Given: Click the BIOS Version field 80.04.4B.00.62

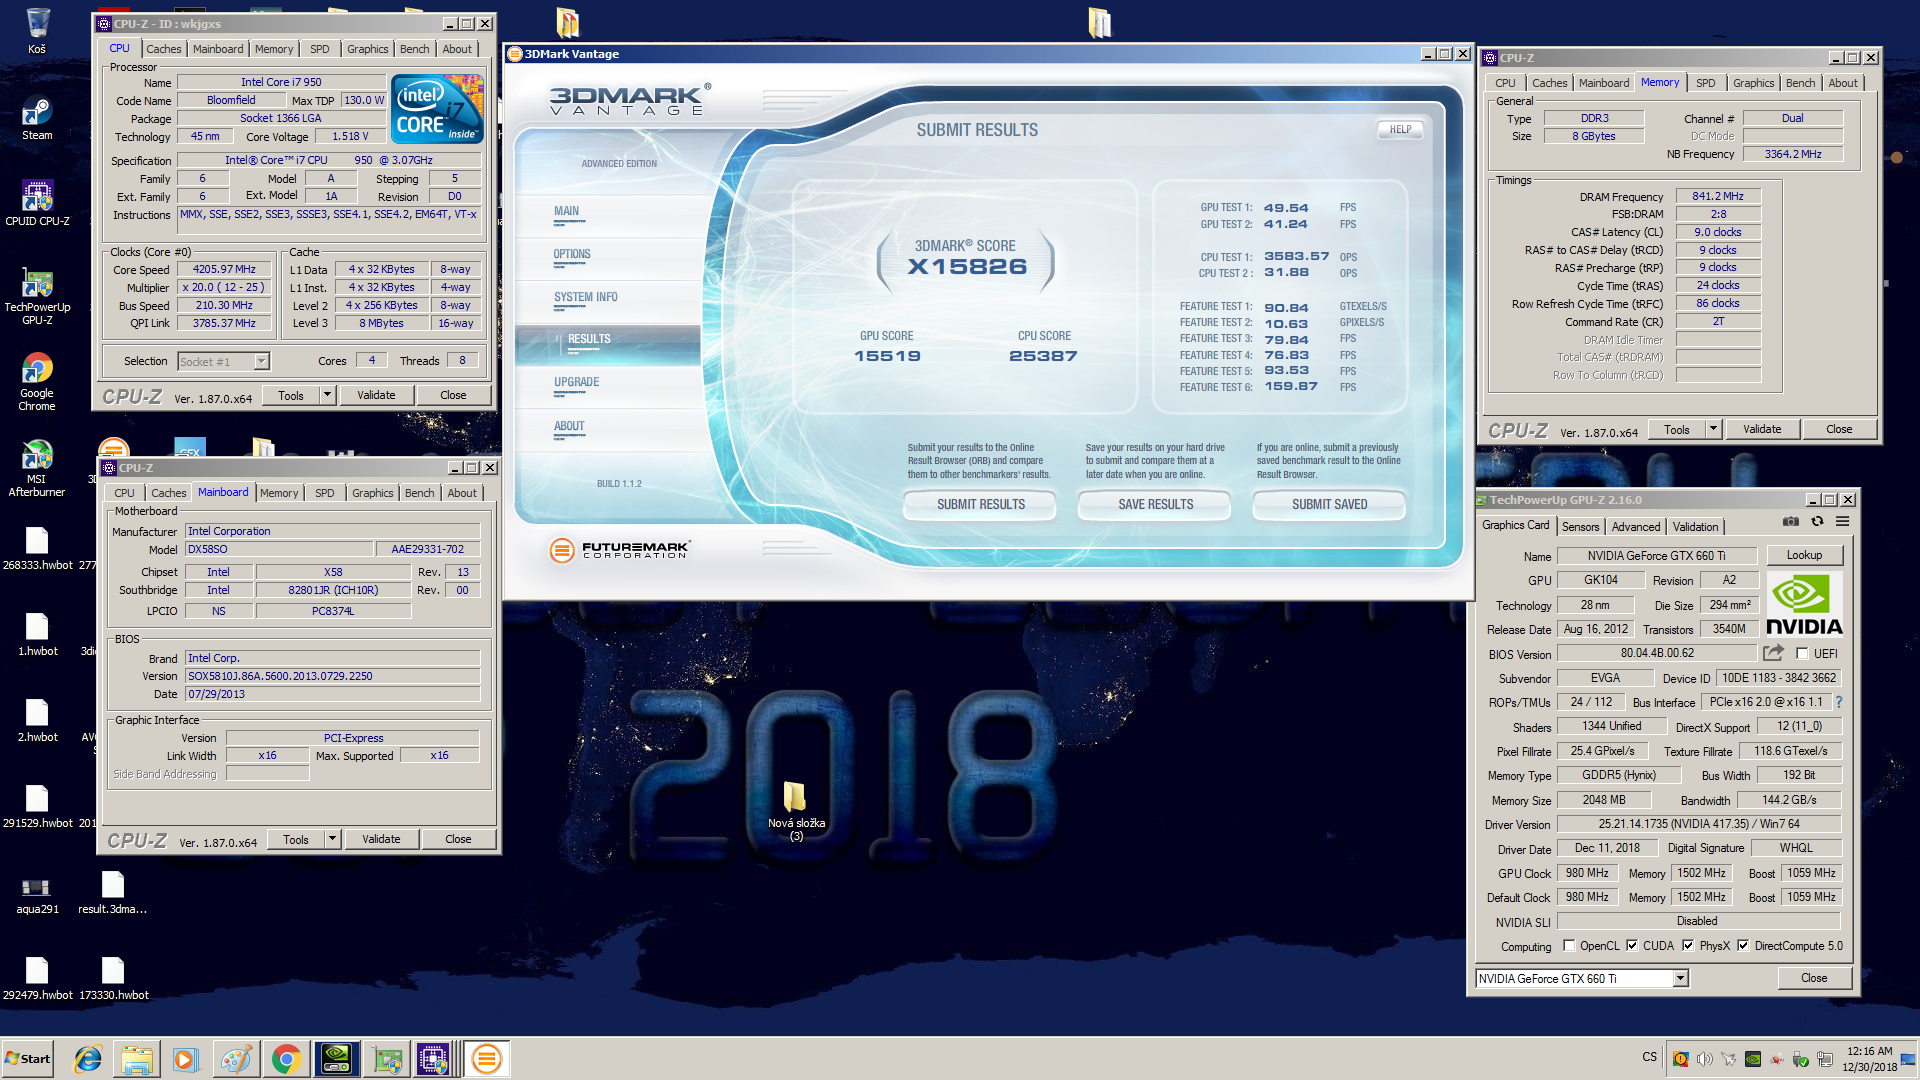Looking at the screenshot, I should 1657,653.
